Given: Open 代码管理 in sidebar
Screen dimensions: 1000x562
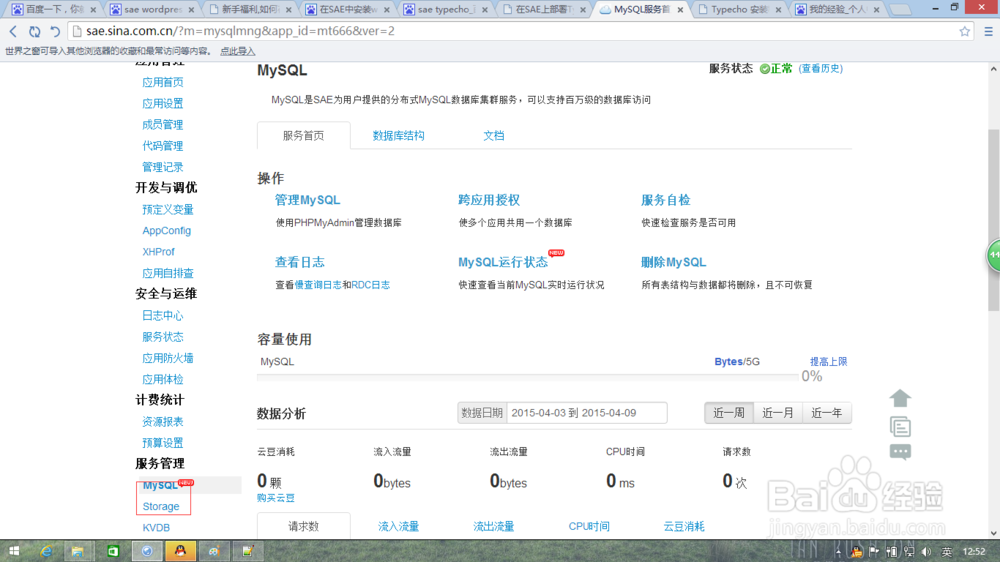Looking at the screenshot, I should [x=163, y=145].
